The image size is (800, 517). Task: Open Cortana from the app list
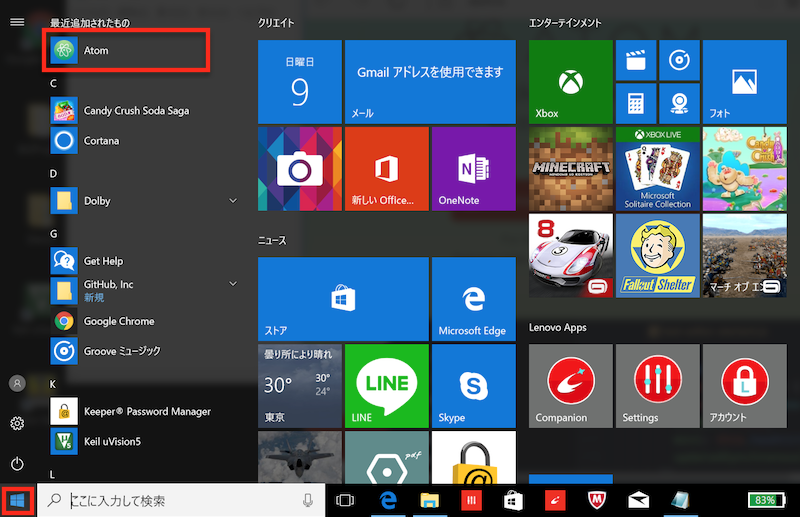(101, 141)
